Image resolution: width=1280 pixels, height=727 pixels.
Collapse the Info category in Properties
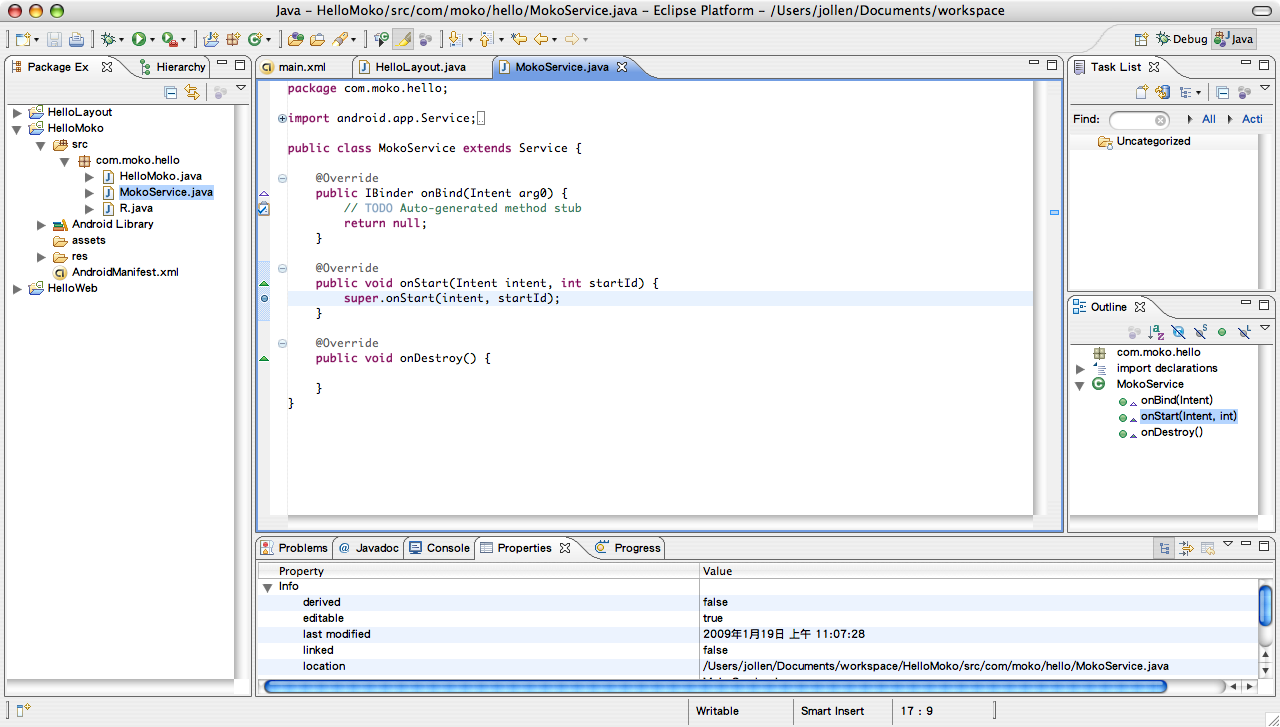click(x=267, y=587)
